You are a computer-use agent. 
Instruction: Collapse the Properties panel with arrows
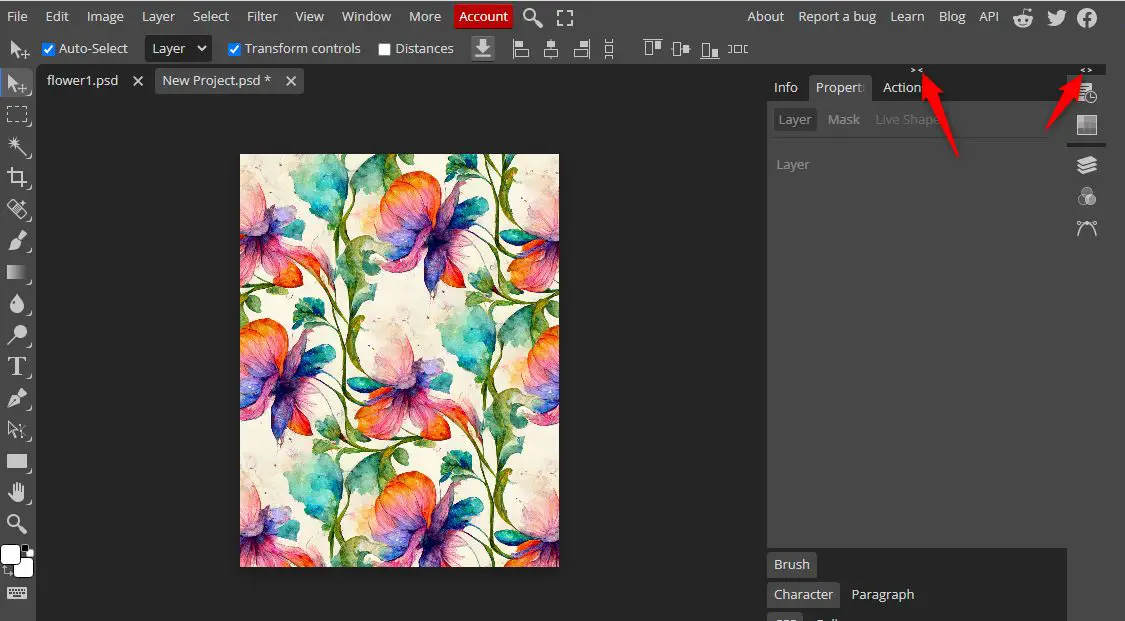[916, 70]
